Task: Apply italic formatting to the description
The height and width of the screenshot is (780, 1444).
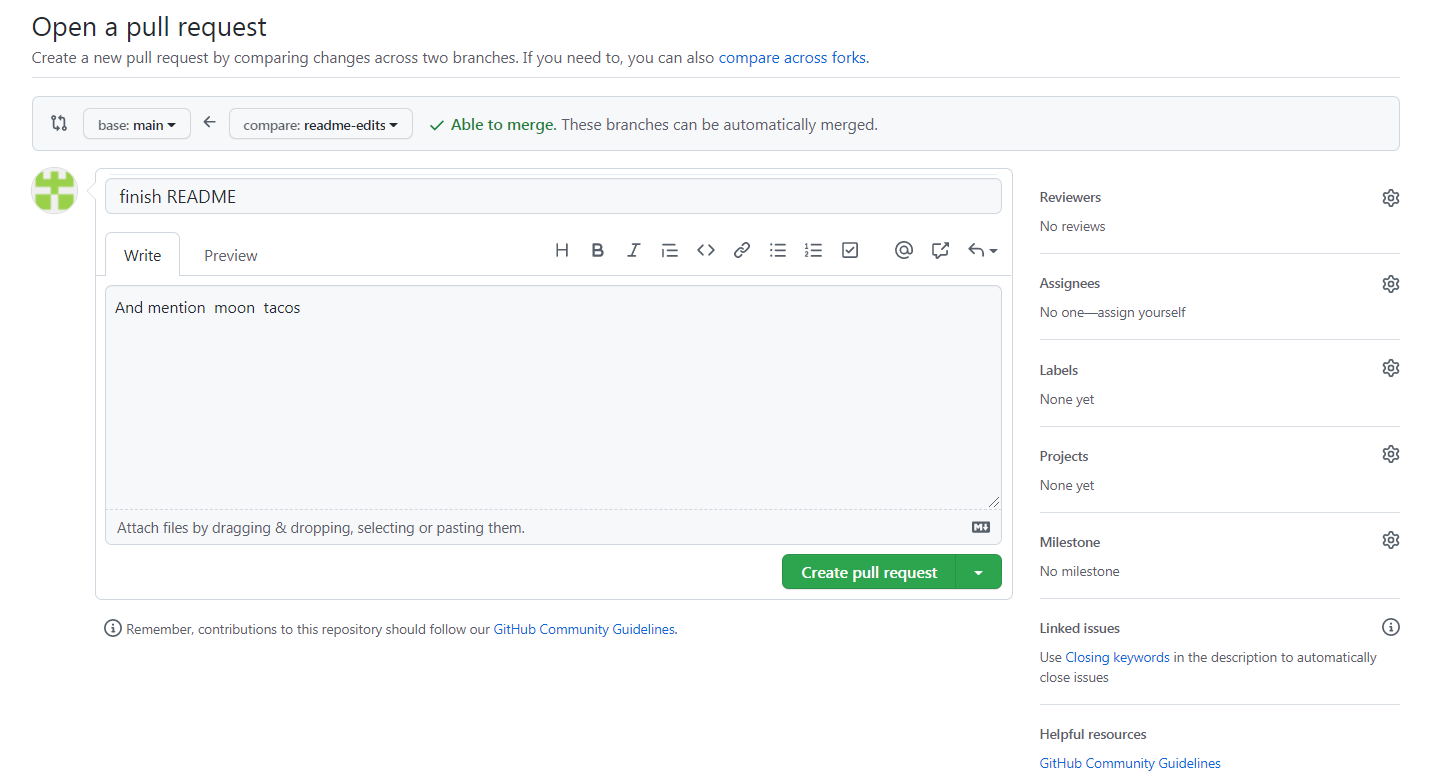Action: coord(633,250)
